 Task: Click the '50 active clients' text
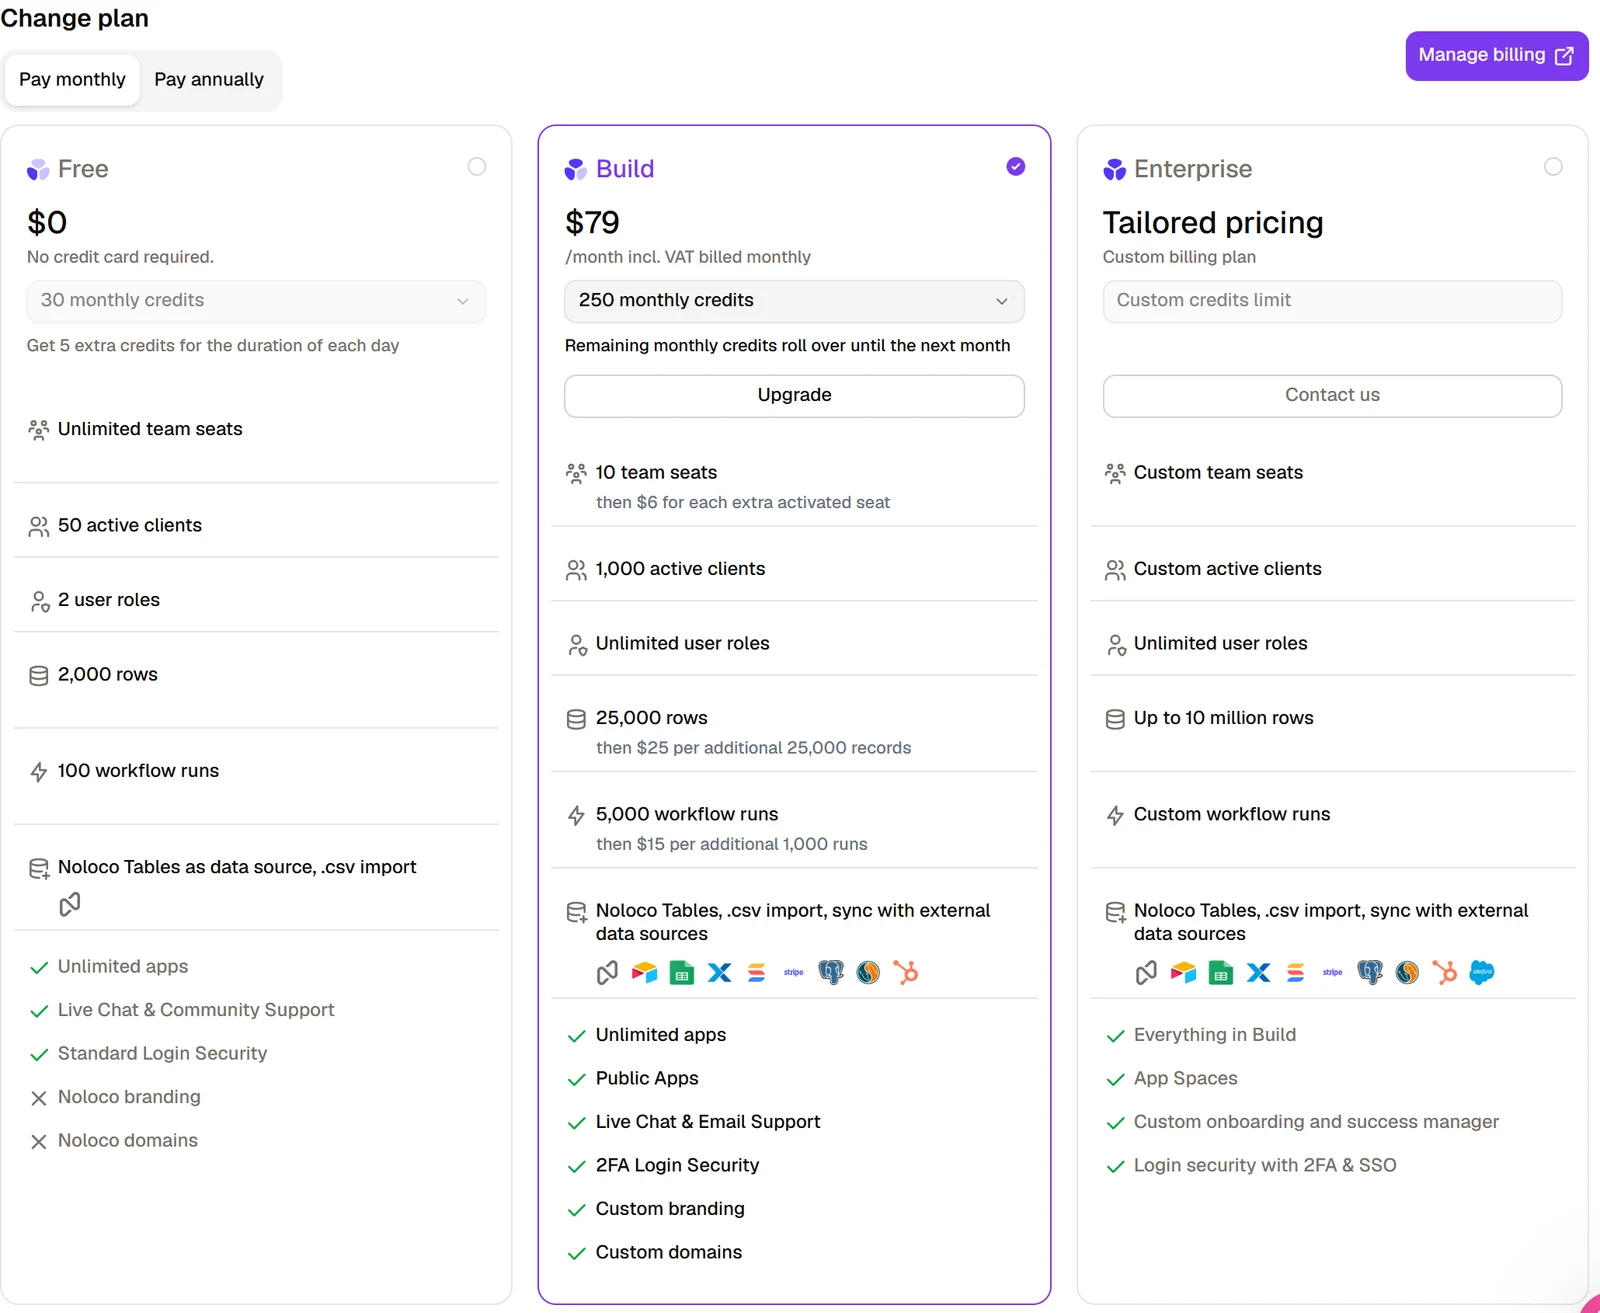tap(130, 525)
